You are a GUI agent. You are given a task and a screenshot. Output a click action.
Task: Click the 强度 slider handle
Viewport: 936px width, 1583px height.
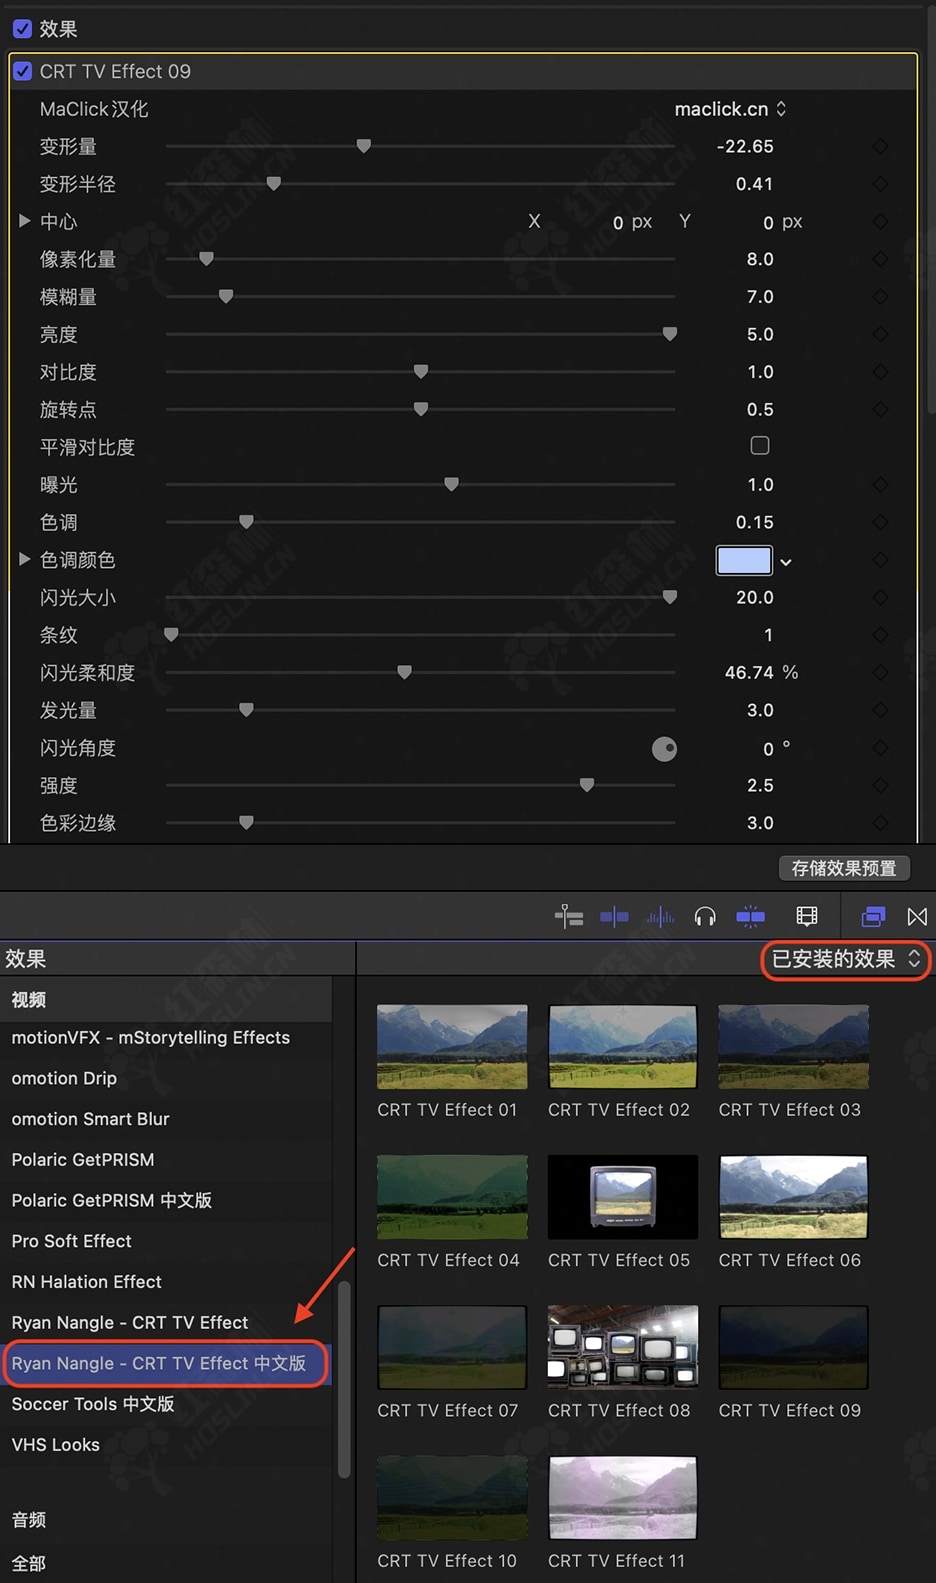click(587, 785)
